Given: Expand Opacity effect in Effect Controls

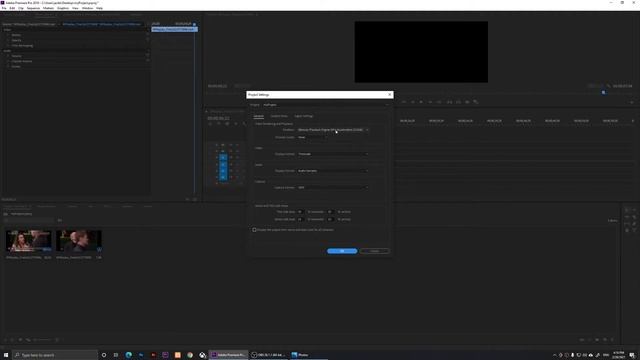Looking at the screenshot, I should [8, 40].
